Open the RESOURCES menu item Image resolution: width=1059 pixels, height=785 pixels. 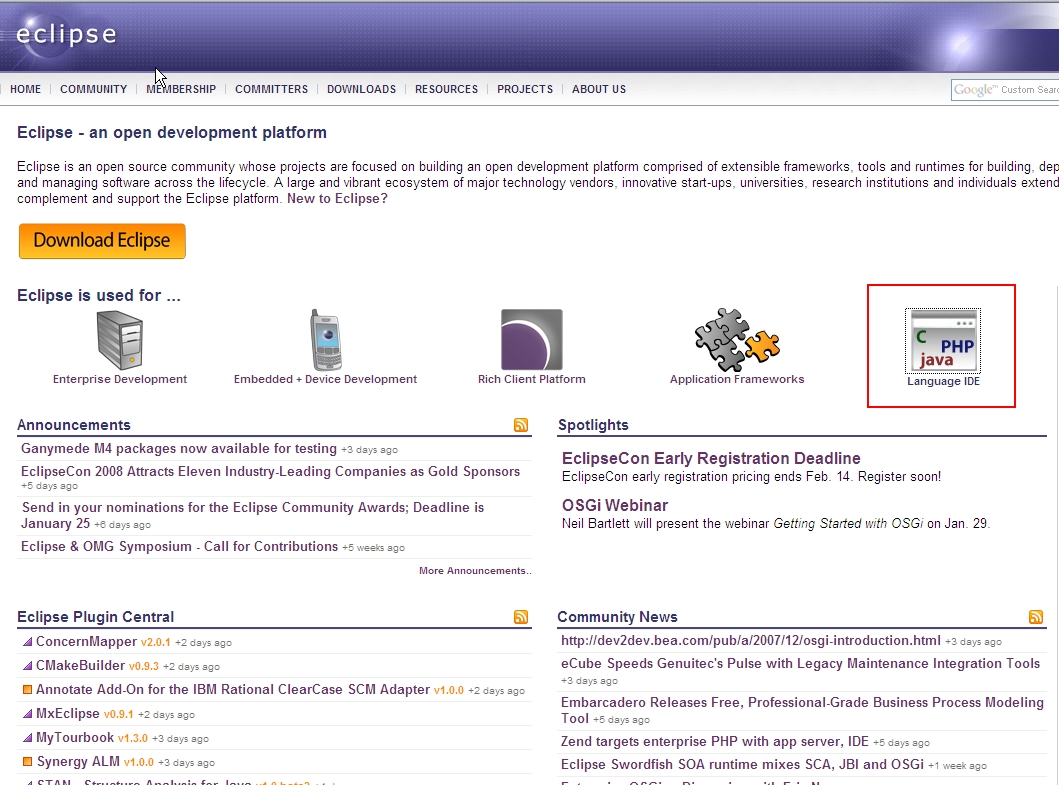click(446, 89)
